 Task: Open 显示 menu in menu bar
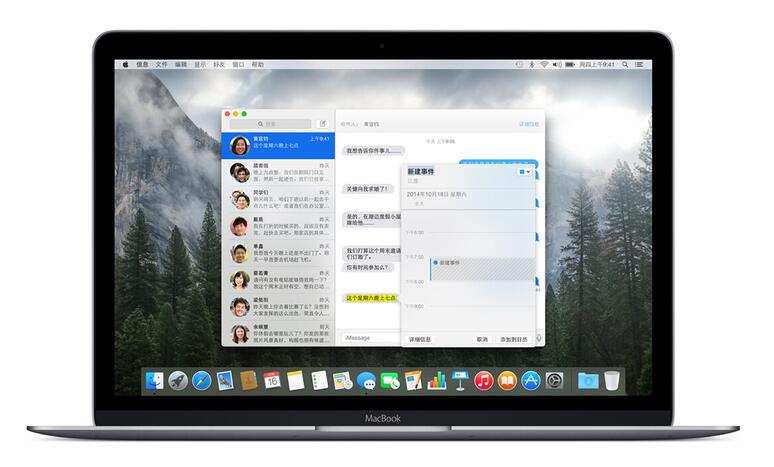pyautogui.click(x=200, y=65)
